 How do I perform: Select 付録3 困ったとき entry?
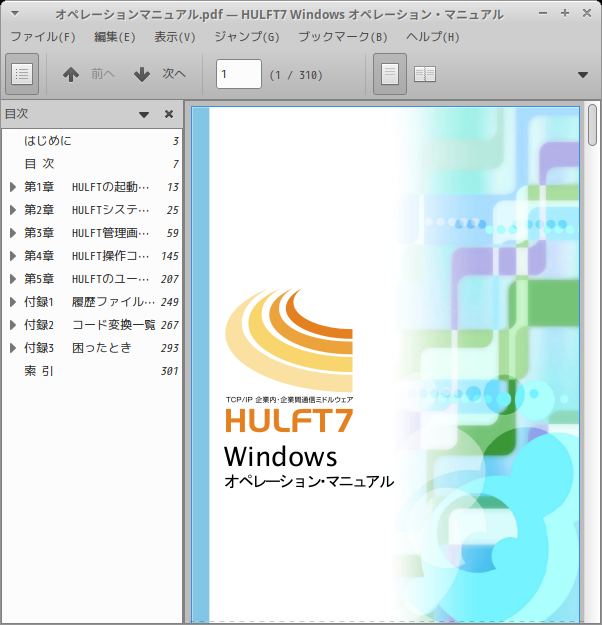(92, 348)
